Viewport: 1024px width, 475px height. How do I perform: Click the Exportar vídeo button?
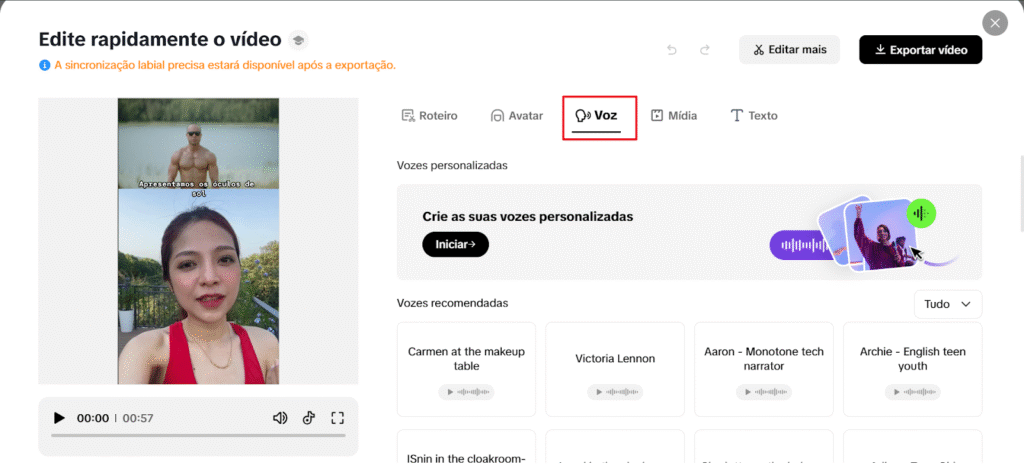pos(920,50)
